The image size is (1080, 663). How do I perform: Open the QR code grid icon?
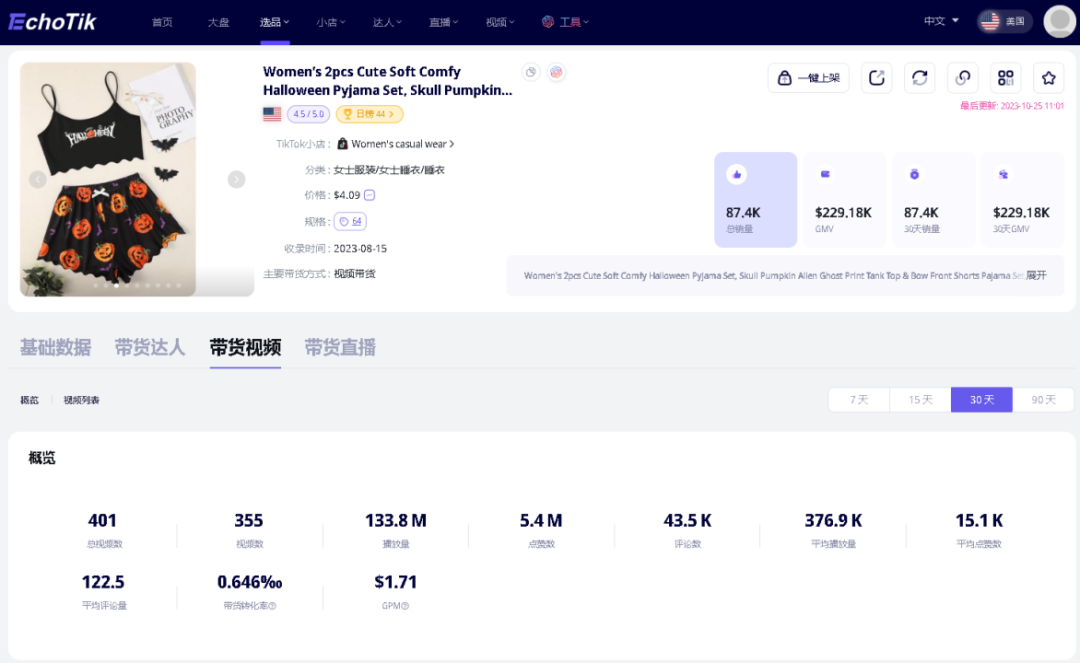pyautogui.click(x=1005, y=78)
